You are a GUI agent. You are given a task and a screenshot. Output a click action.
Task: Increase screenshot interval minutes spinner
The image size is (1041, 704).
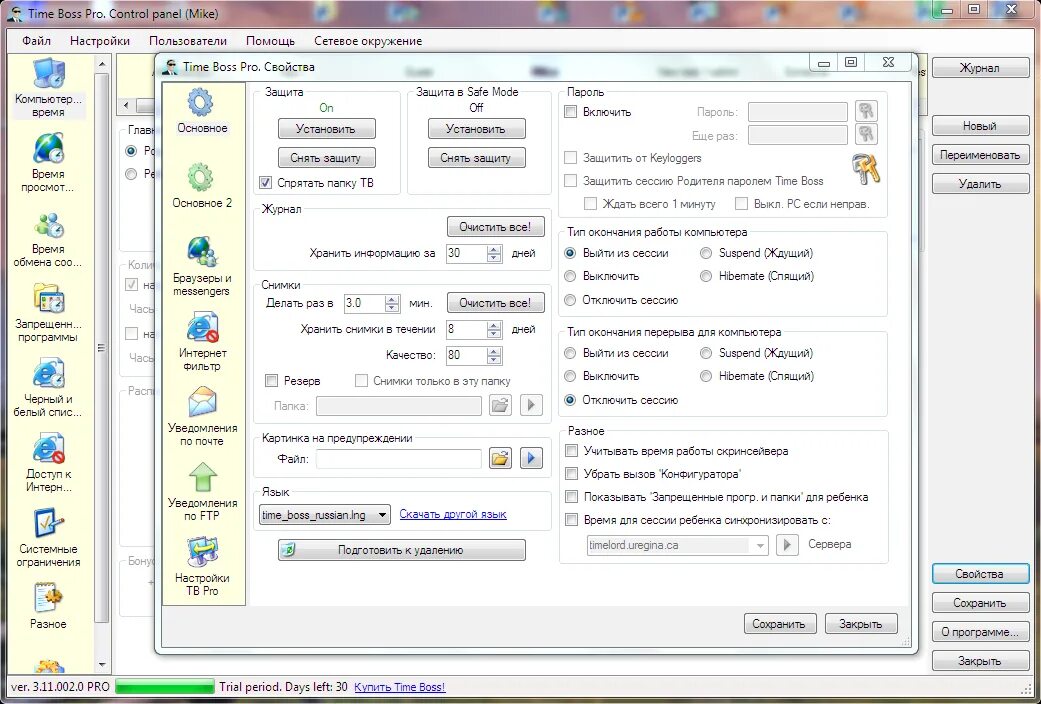click(392, 299)
